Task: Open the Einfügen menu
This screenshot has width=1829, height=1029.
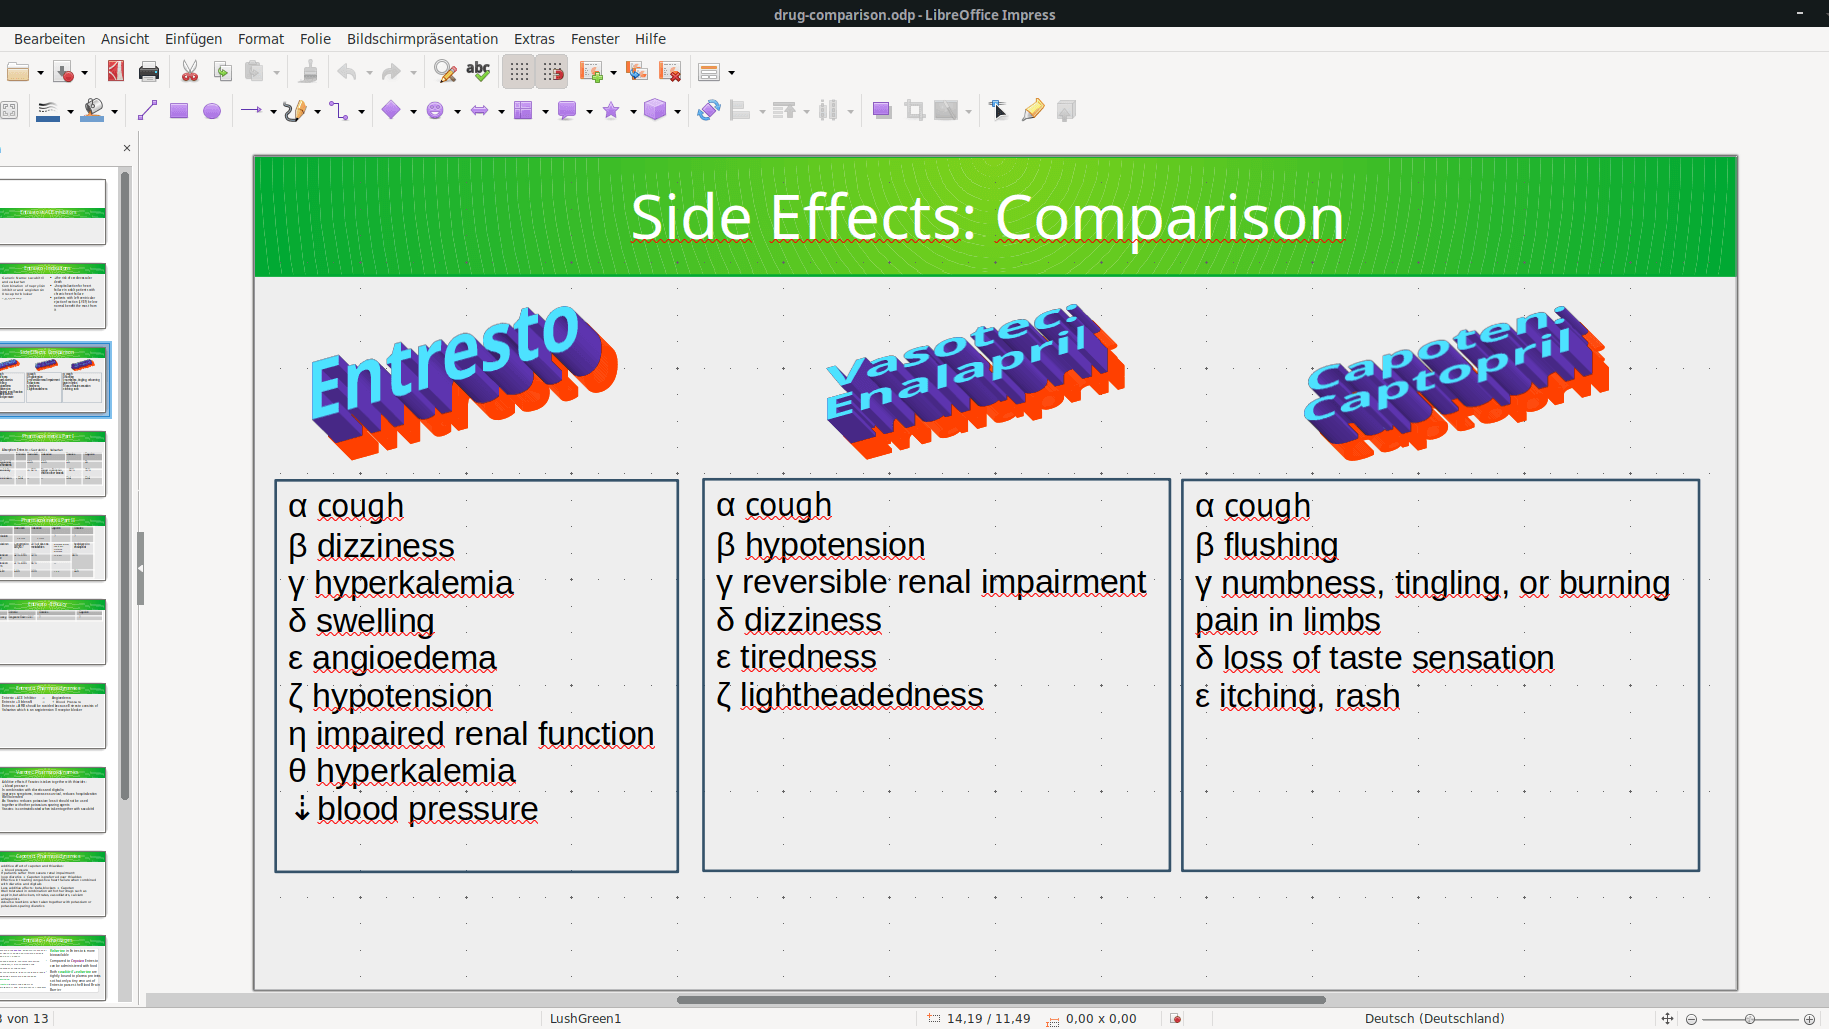Action: (x=193, y=39)
